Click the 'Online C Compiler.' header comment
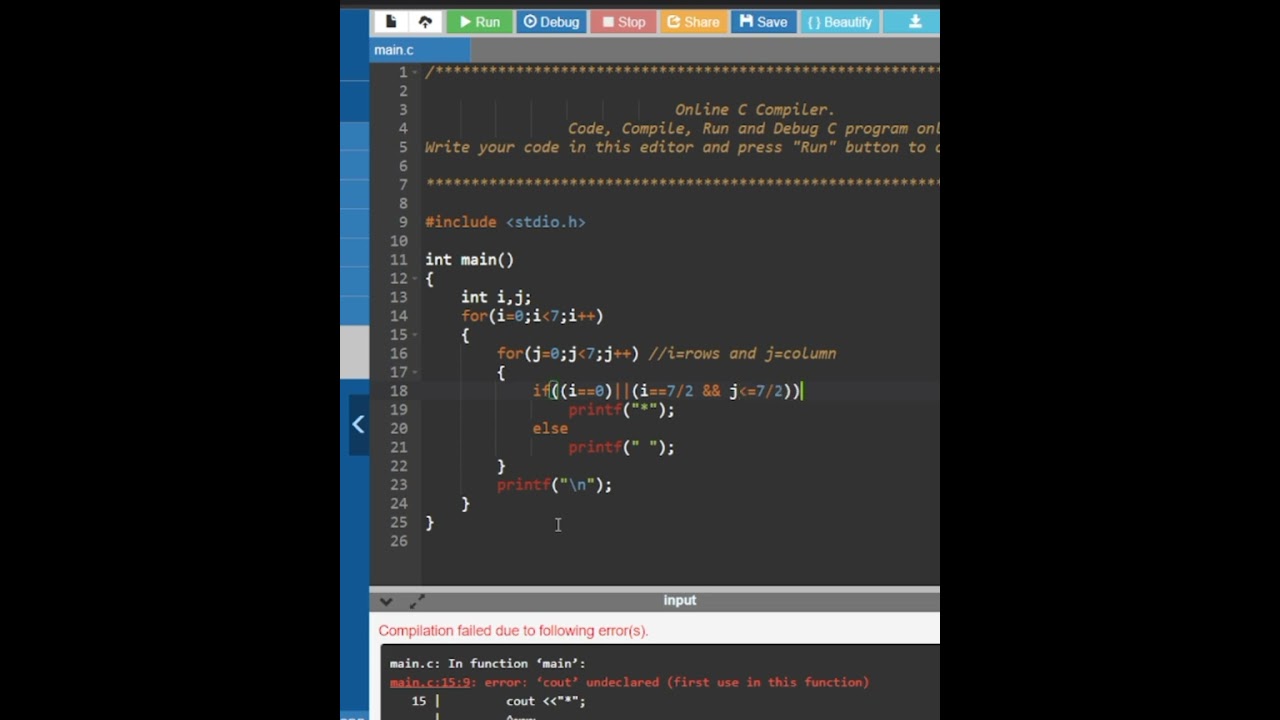1280x720 pixels. (755, 110)
